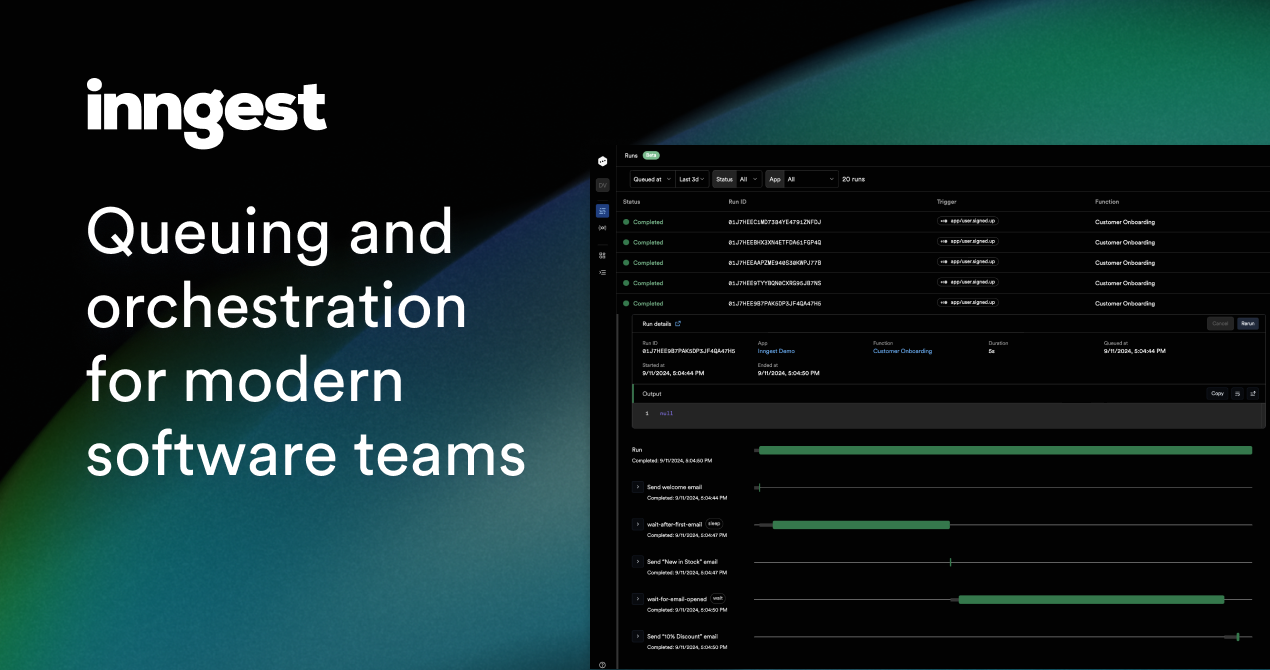Toggle the word wrap icon beside Copy
Screen dimensions: 1270x670
point(1237,393)
